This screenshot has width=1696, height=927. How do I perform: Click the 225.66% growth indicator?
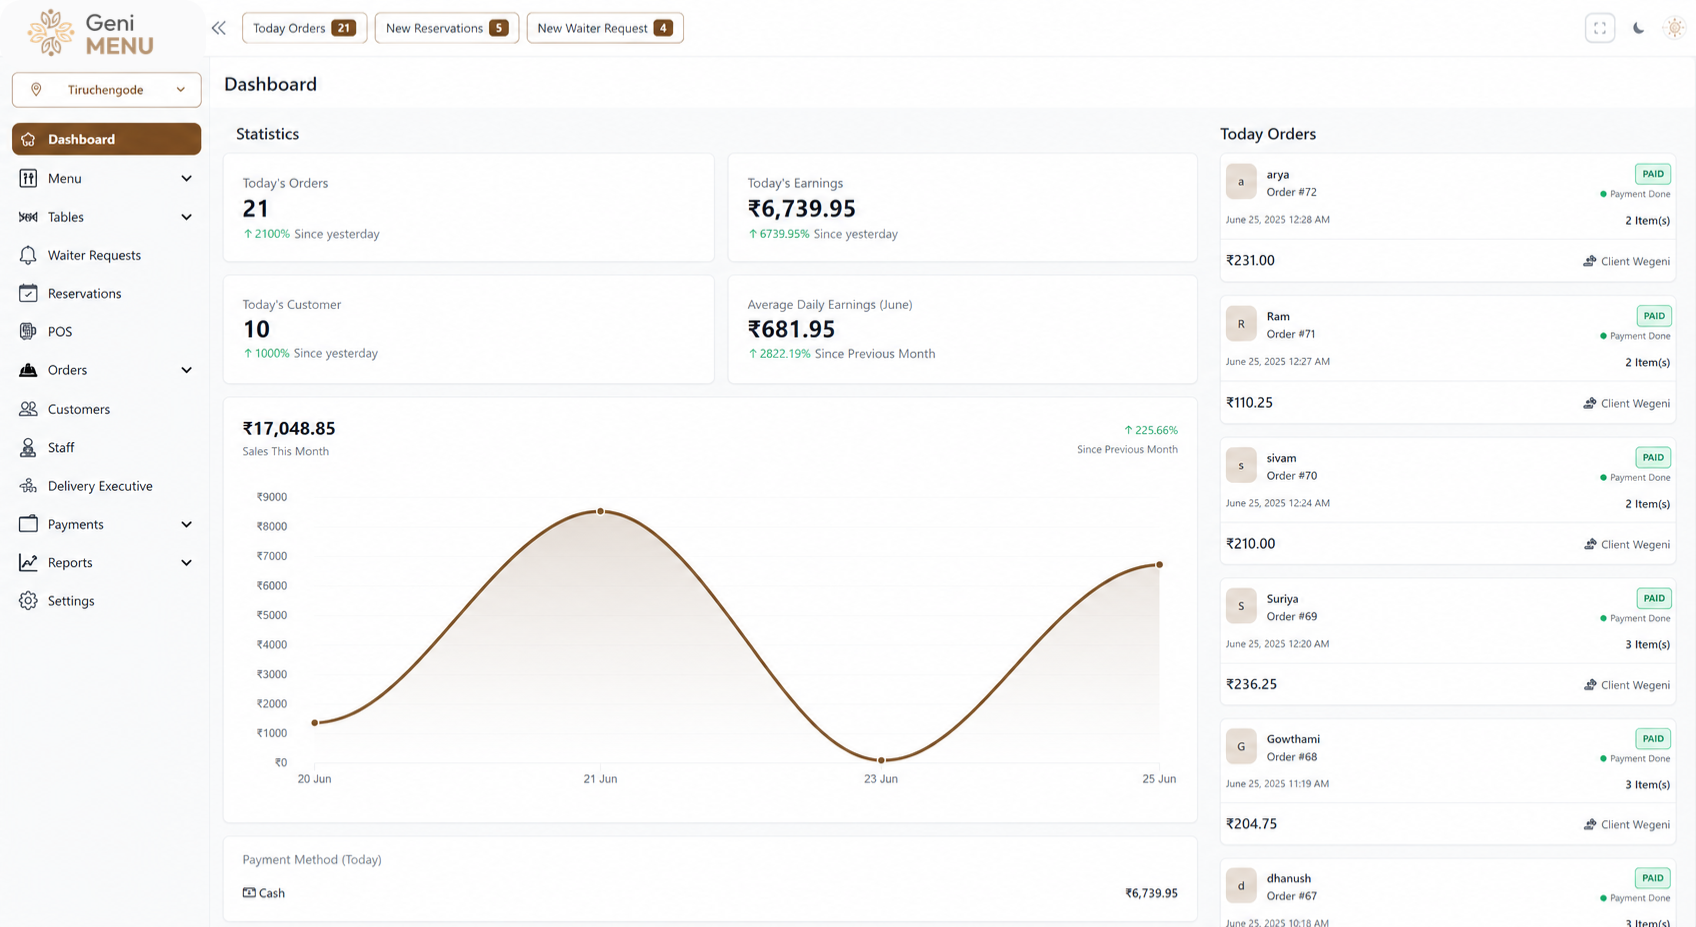coord(1151,430)
